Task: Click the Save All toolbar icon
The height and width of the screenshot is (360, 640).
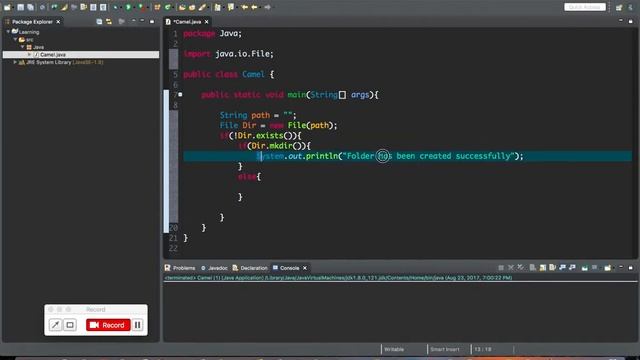Action: pyautogui.click(x=31, y=7)
